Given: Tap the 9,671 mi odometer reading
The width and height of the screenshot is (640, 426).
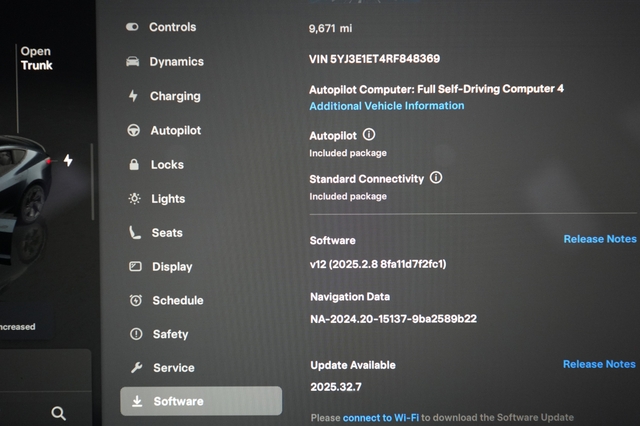Looking at the screenshot, I should click(x=330, y=29).
